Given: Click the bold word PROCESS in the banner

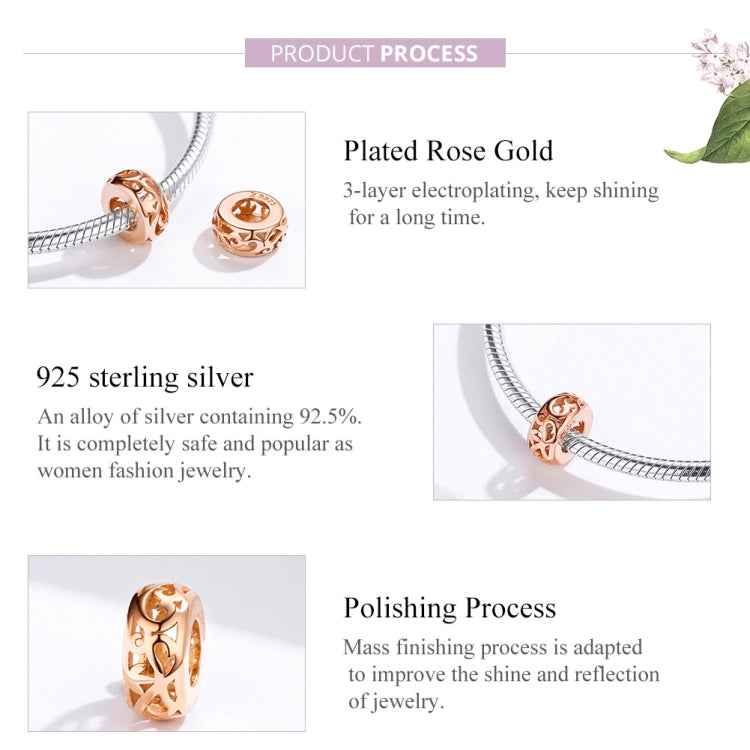Looking at the screenshot, I should 429,53.
